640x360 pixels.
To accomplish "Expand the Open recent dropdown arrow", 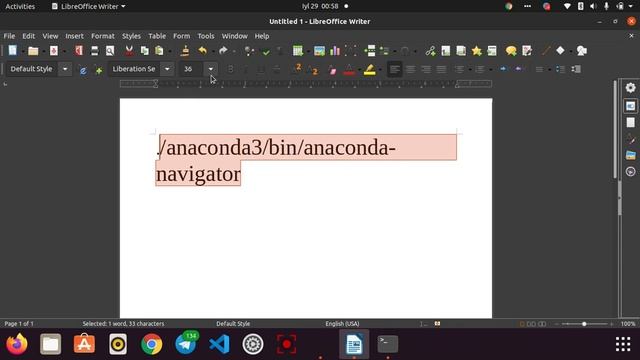I will pyautogui.click(x=43, y=51).
